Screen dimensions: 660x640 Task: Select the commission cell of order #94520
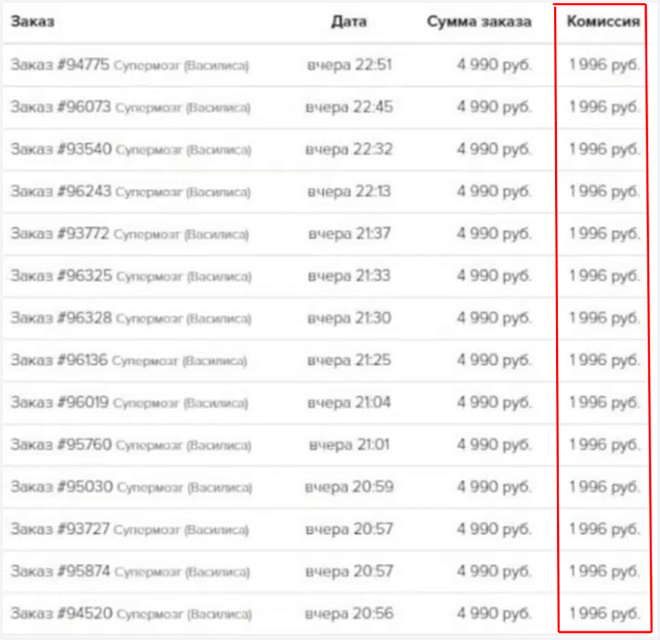coord(604,613)
